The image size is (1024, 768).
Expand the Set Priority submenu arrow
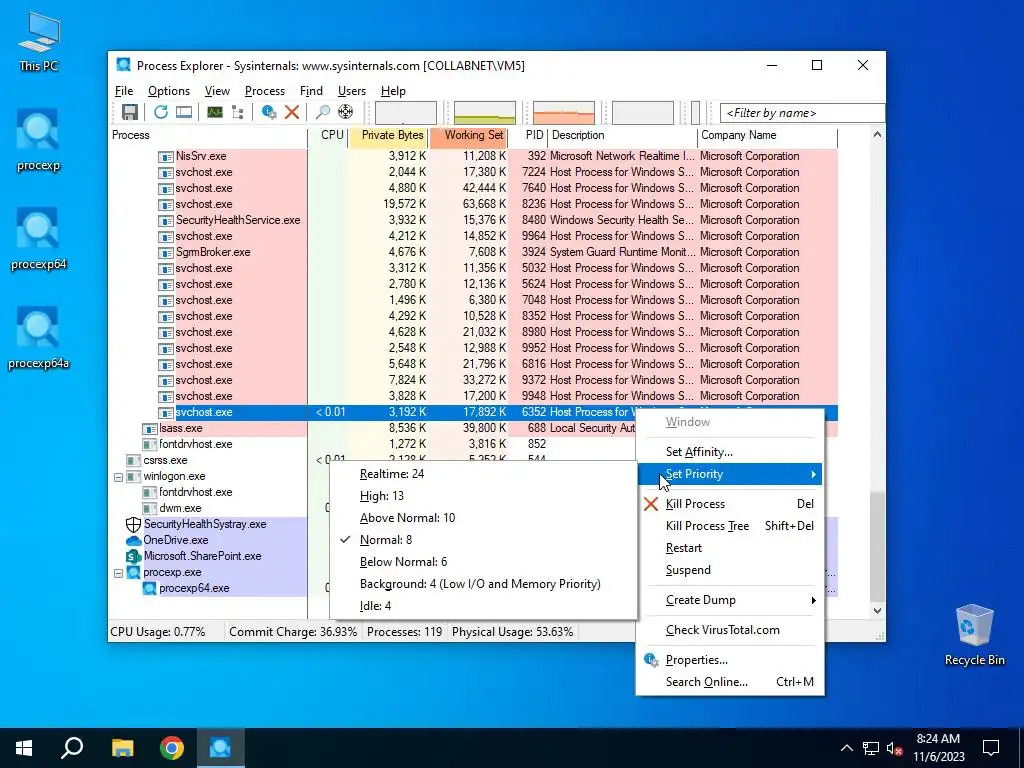[813, 474]
